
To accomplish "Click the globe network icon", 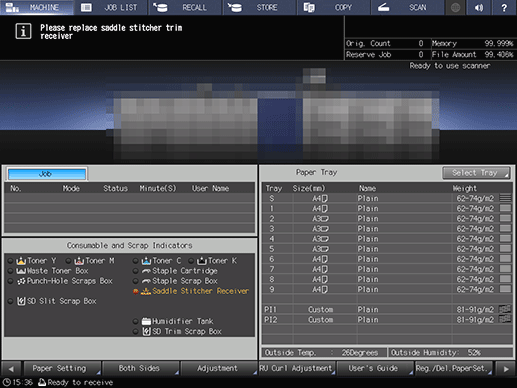I will (455, 7).
